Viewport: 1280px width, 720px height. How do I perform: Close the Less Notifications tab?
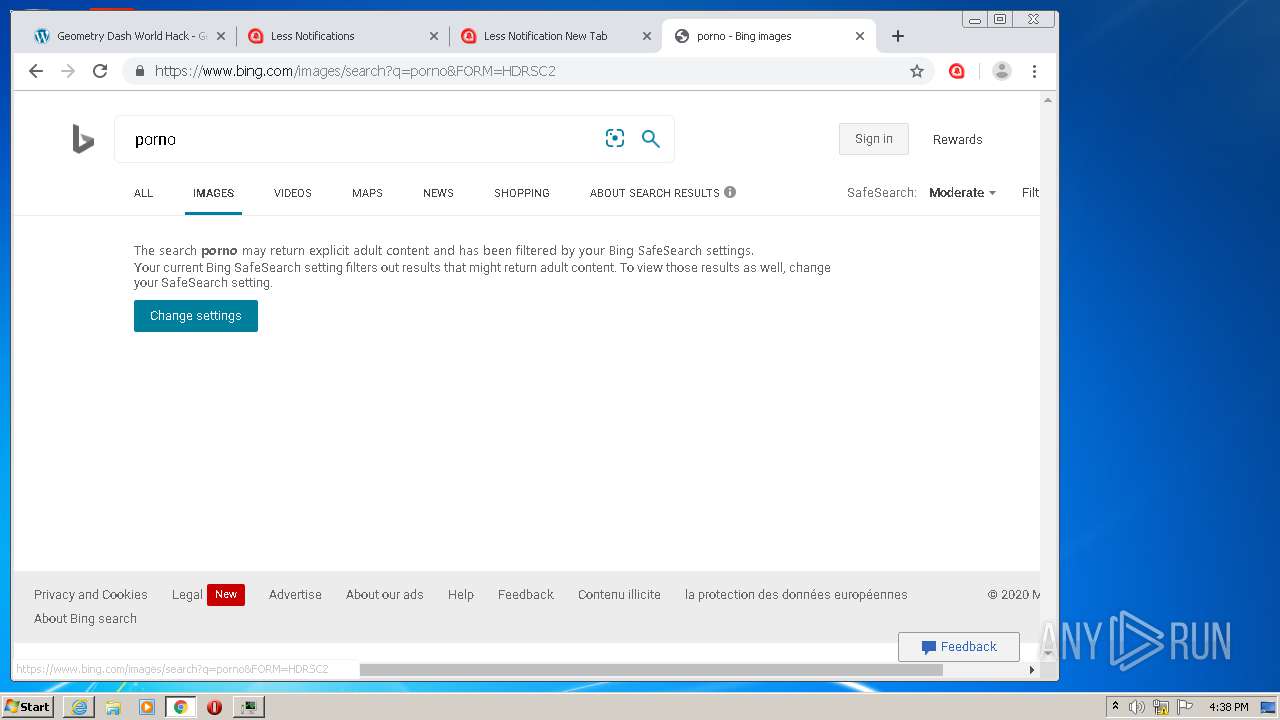434,36
